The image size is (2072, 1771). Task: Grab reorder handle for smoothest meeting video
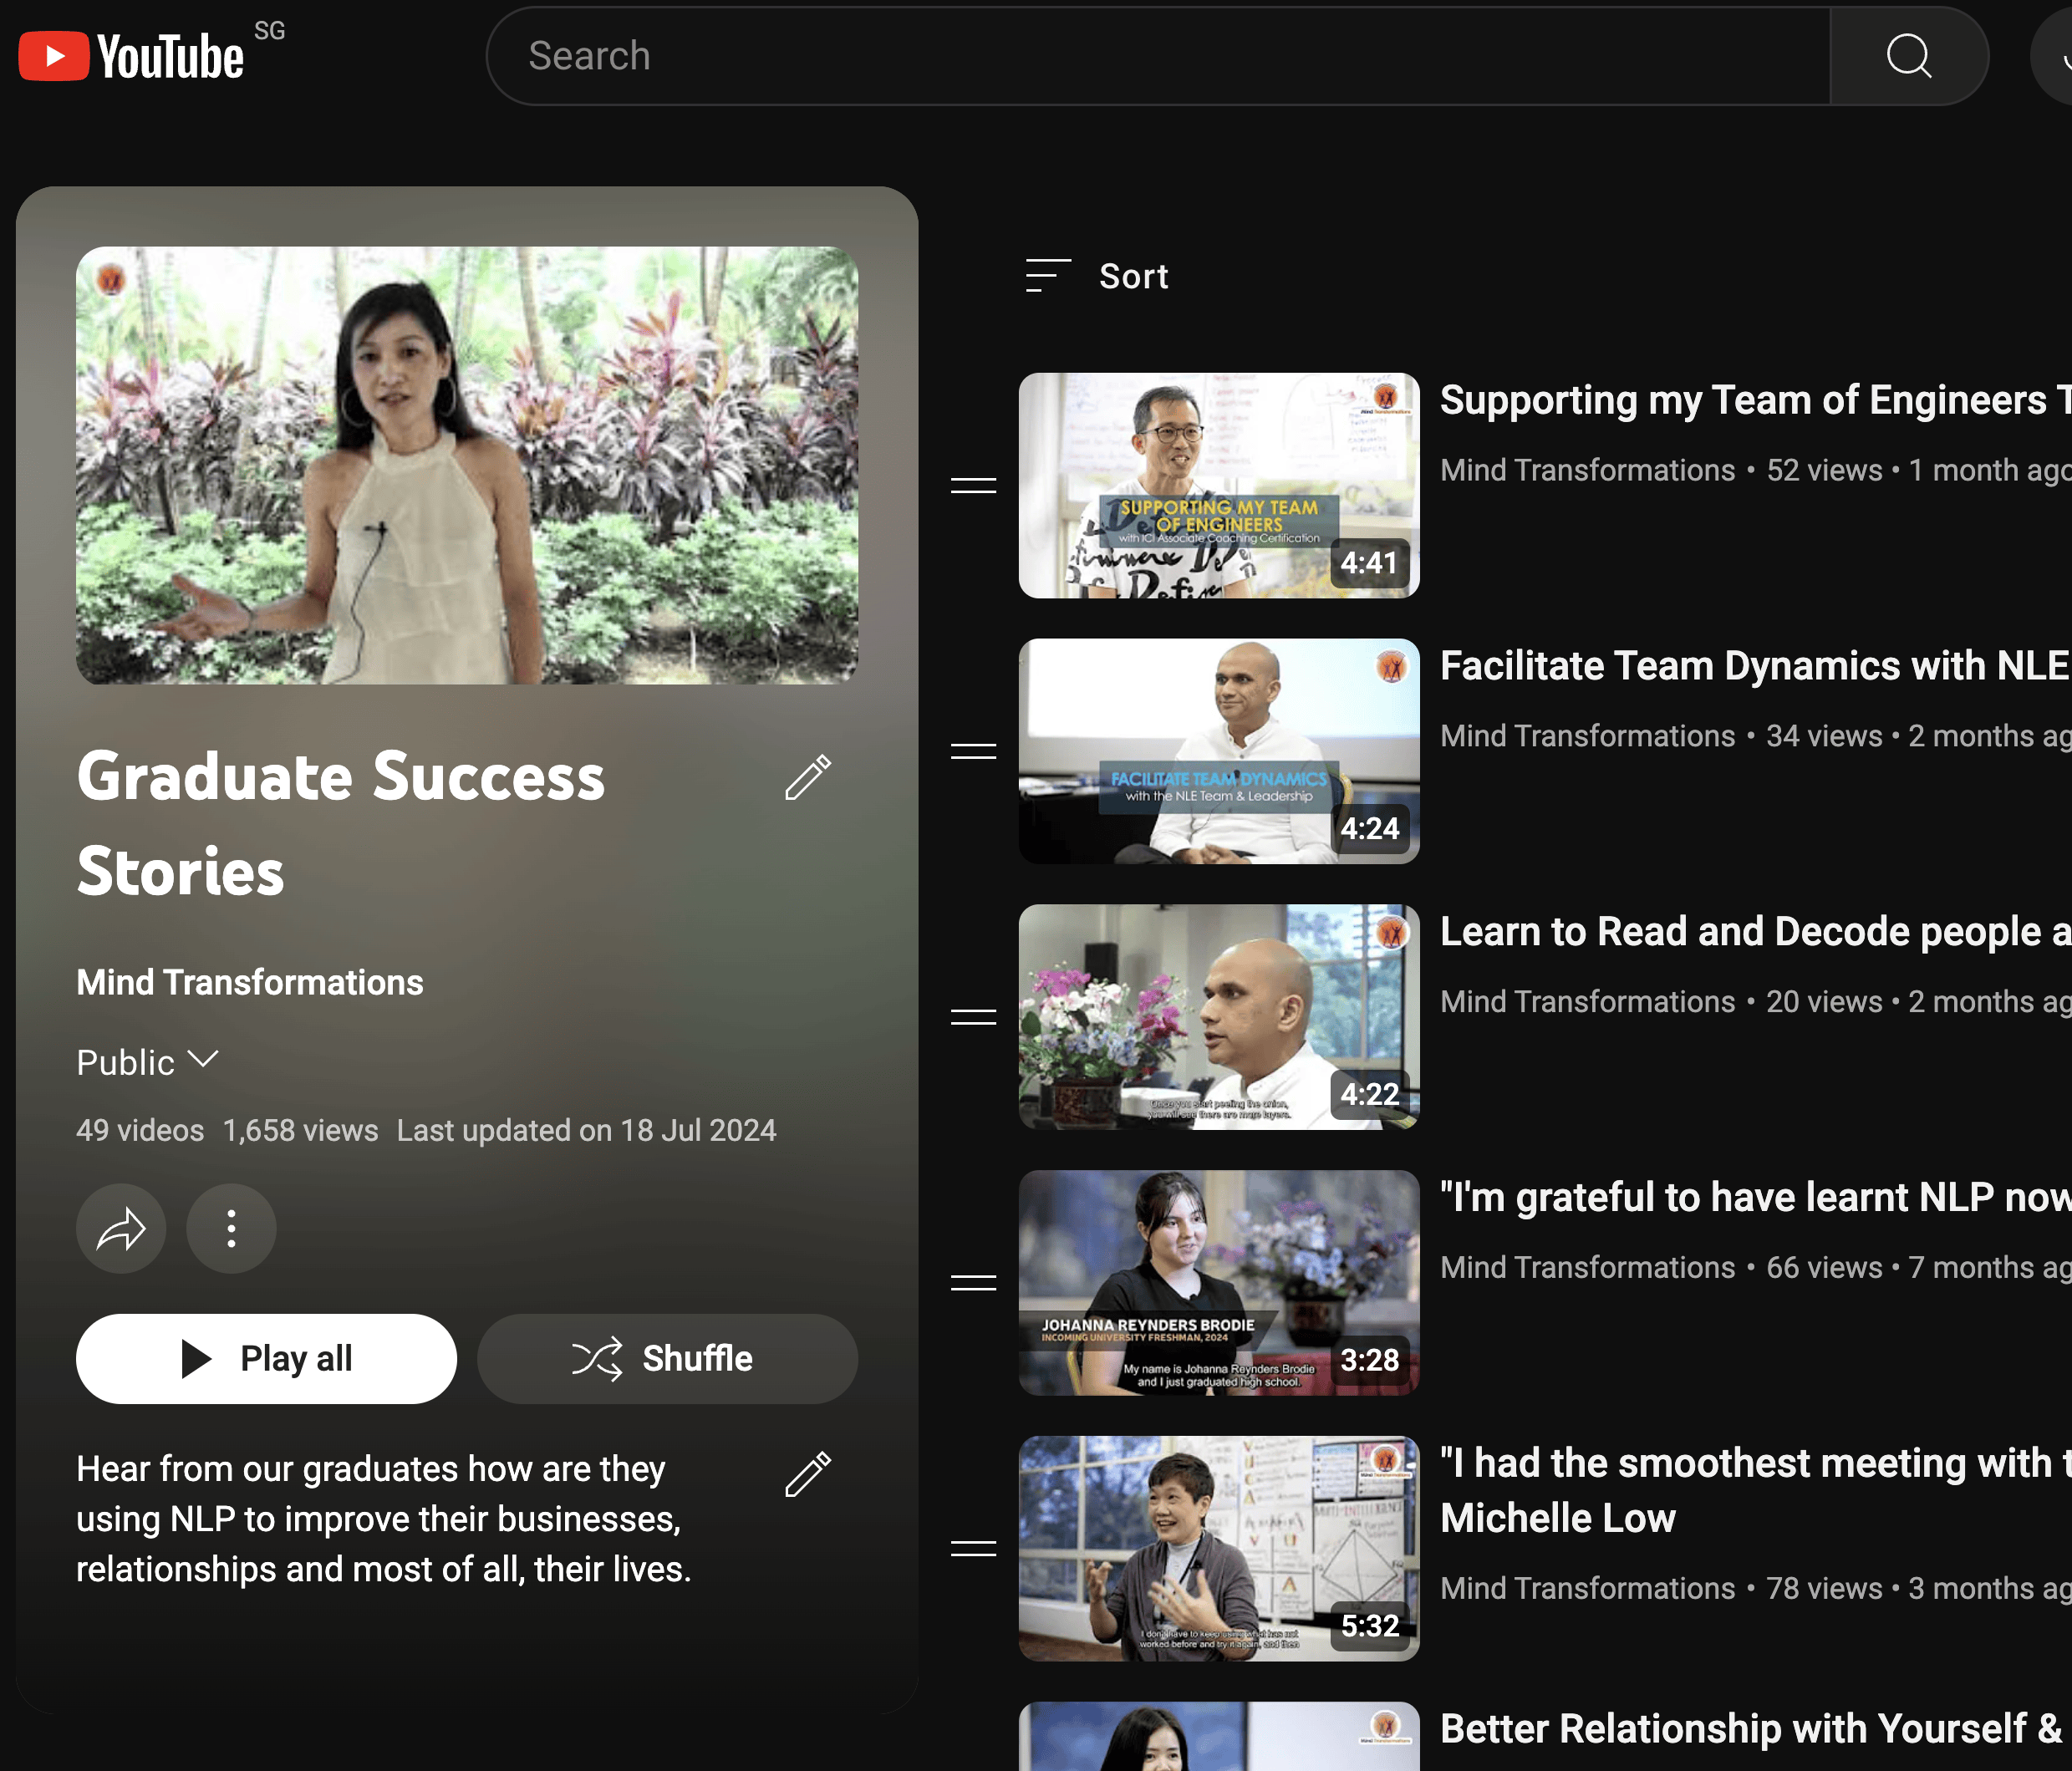(x=973, y=1548)
